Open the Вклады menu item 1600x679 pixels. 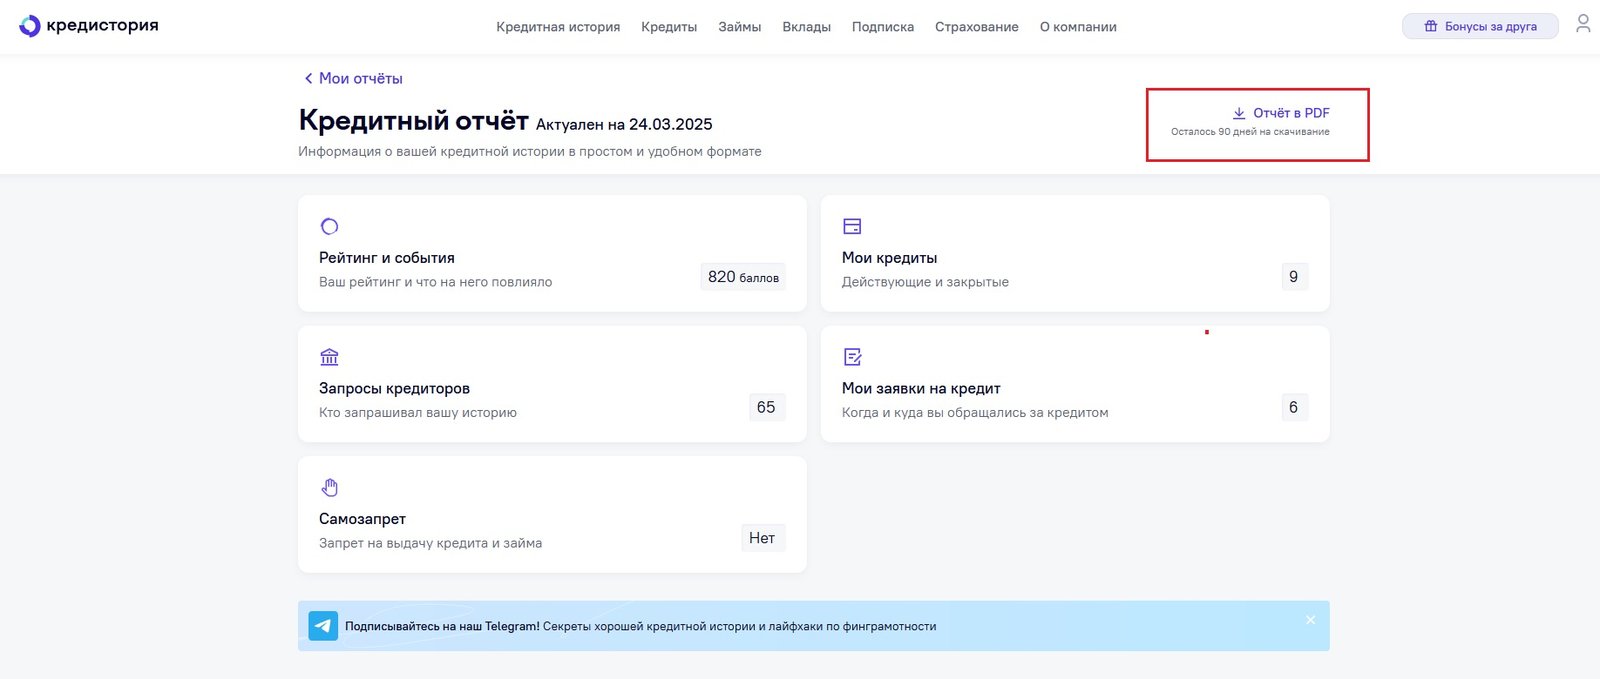coord(806,27)
